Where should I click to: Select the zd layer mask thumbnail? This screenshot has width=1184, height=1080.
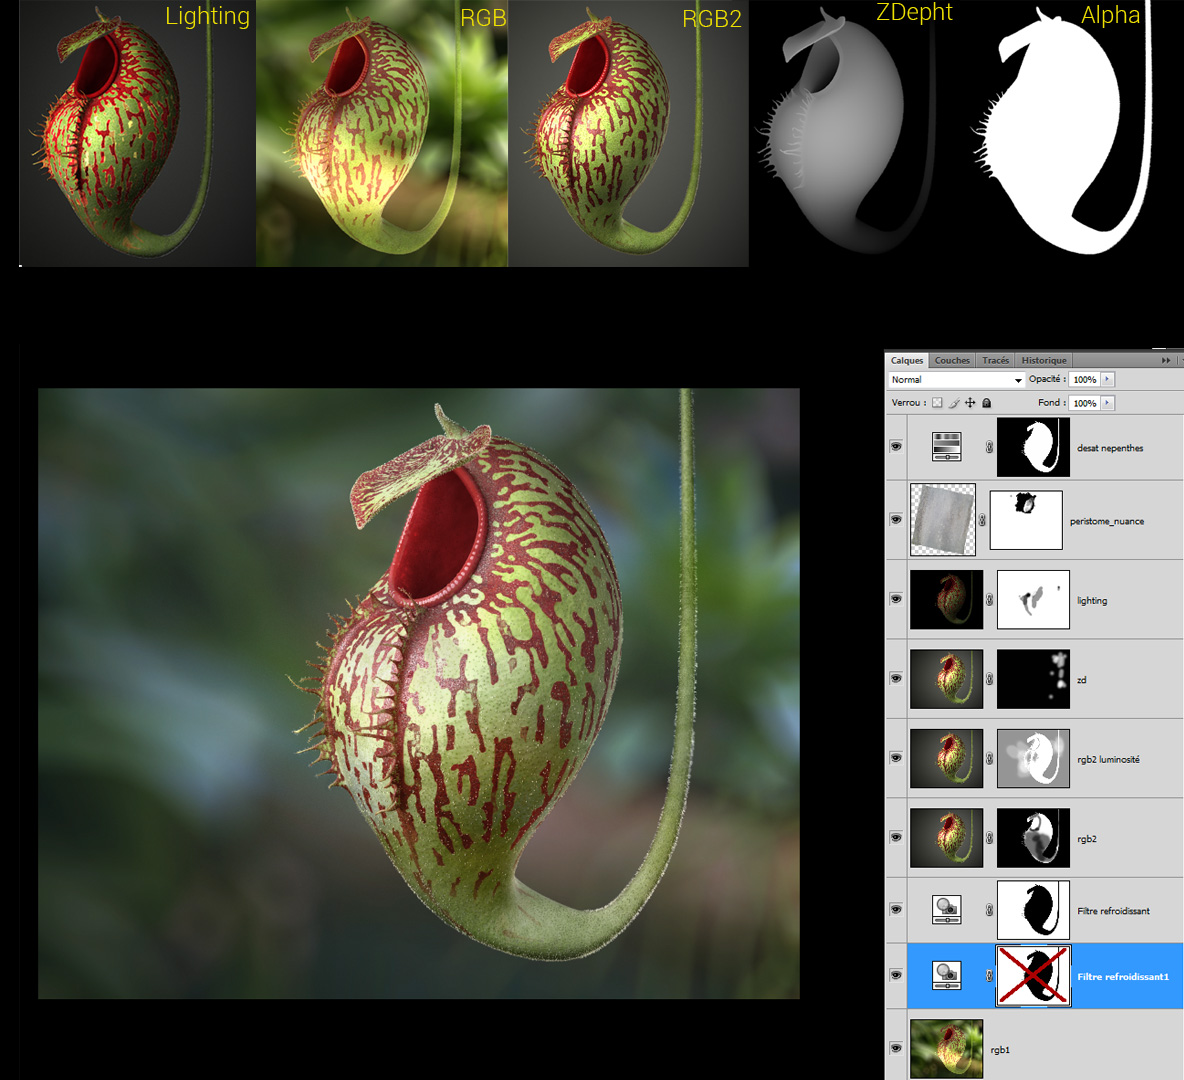point(1033,679)
